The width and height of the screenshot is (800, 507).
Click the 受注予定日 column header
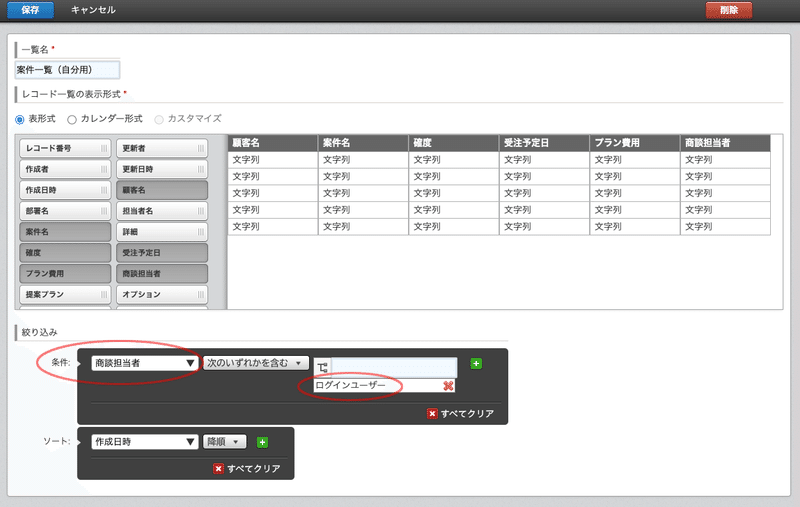coord(544,143)
